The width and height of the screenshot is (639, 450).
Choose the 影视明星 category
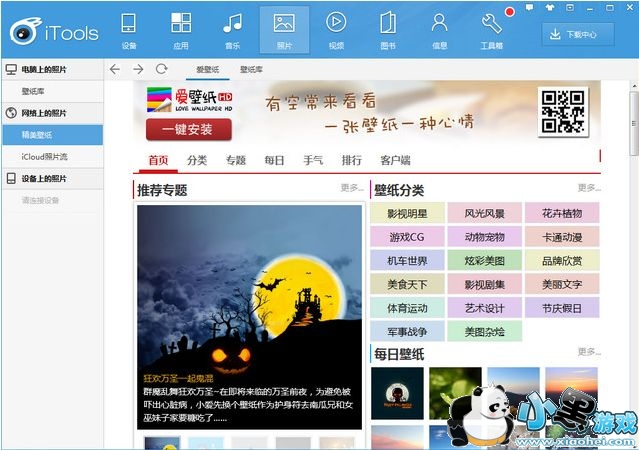click(407, 213)
